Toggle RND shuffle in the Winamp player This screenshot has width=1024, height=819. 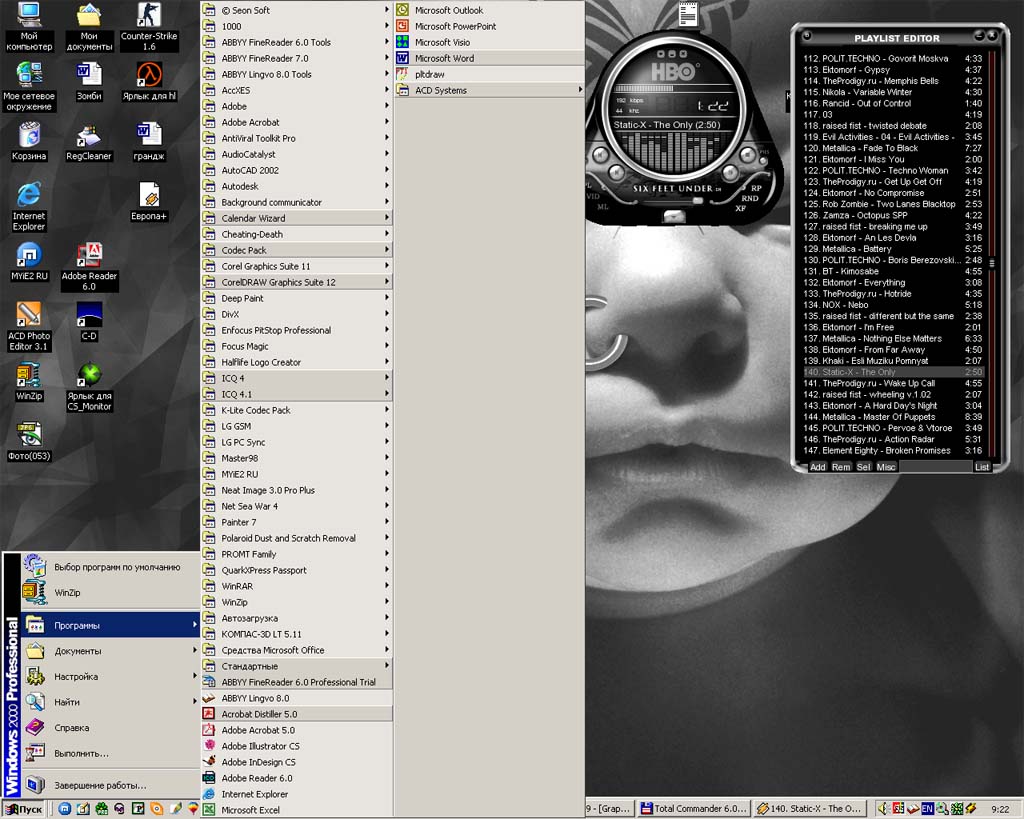750,199
